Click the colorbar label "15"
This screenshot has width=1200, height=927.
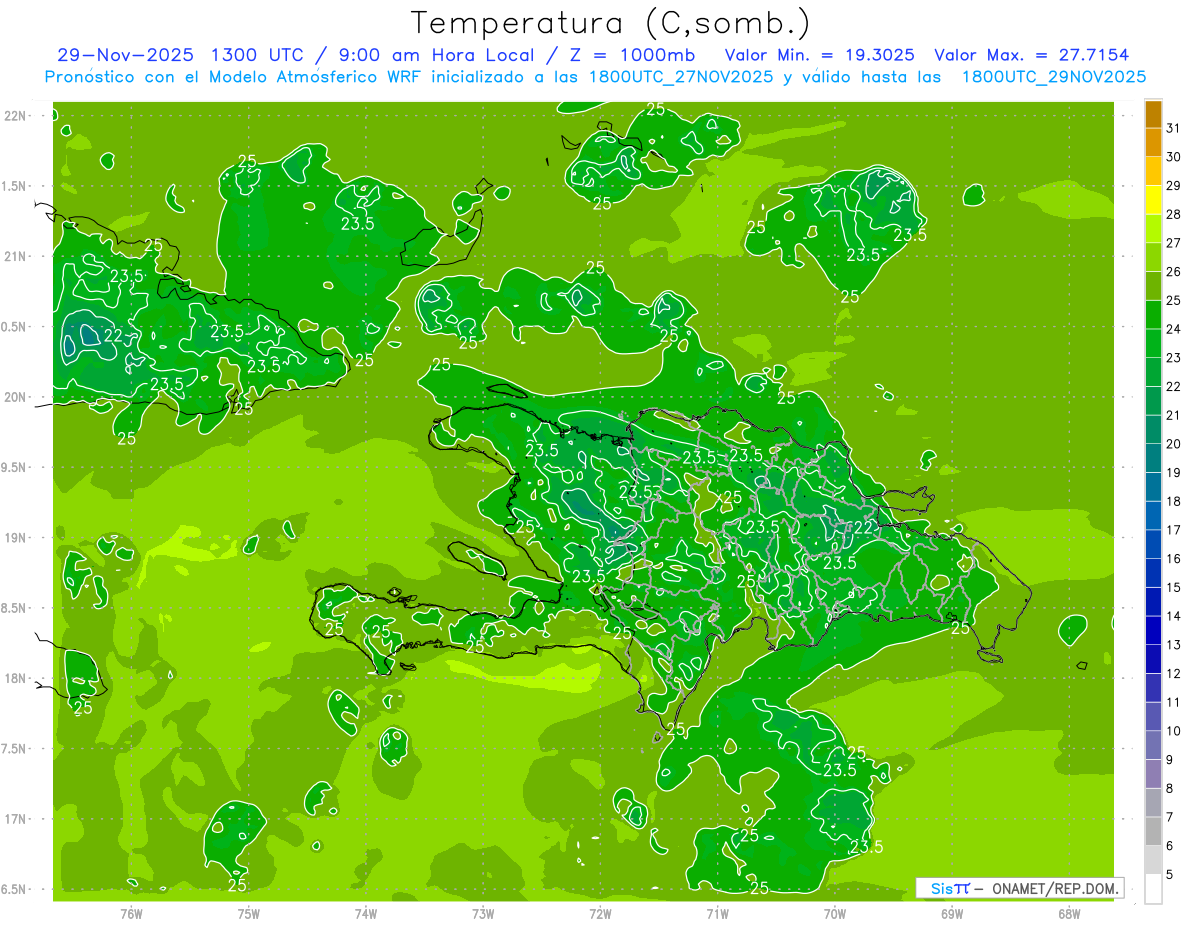[x=1174, y=588]
